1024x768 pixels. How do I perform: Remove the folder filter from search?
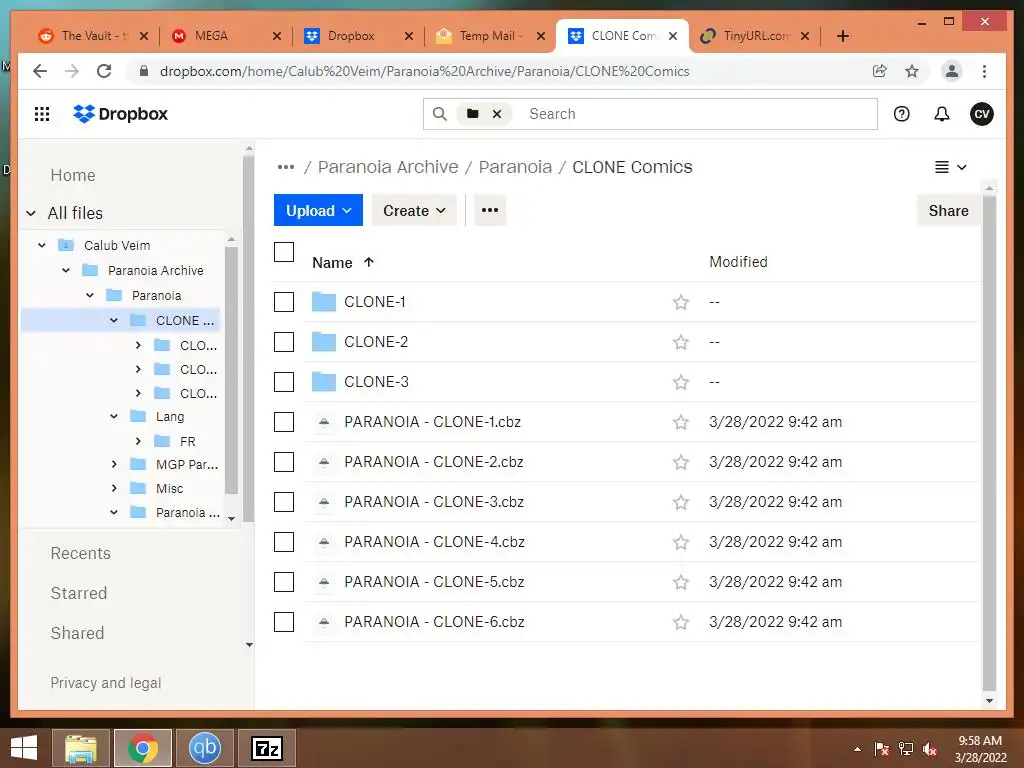click(x=496, y=114)
